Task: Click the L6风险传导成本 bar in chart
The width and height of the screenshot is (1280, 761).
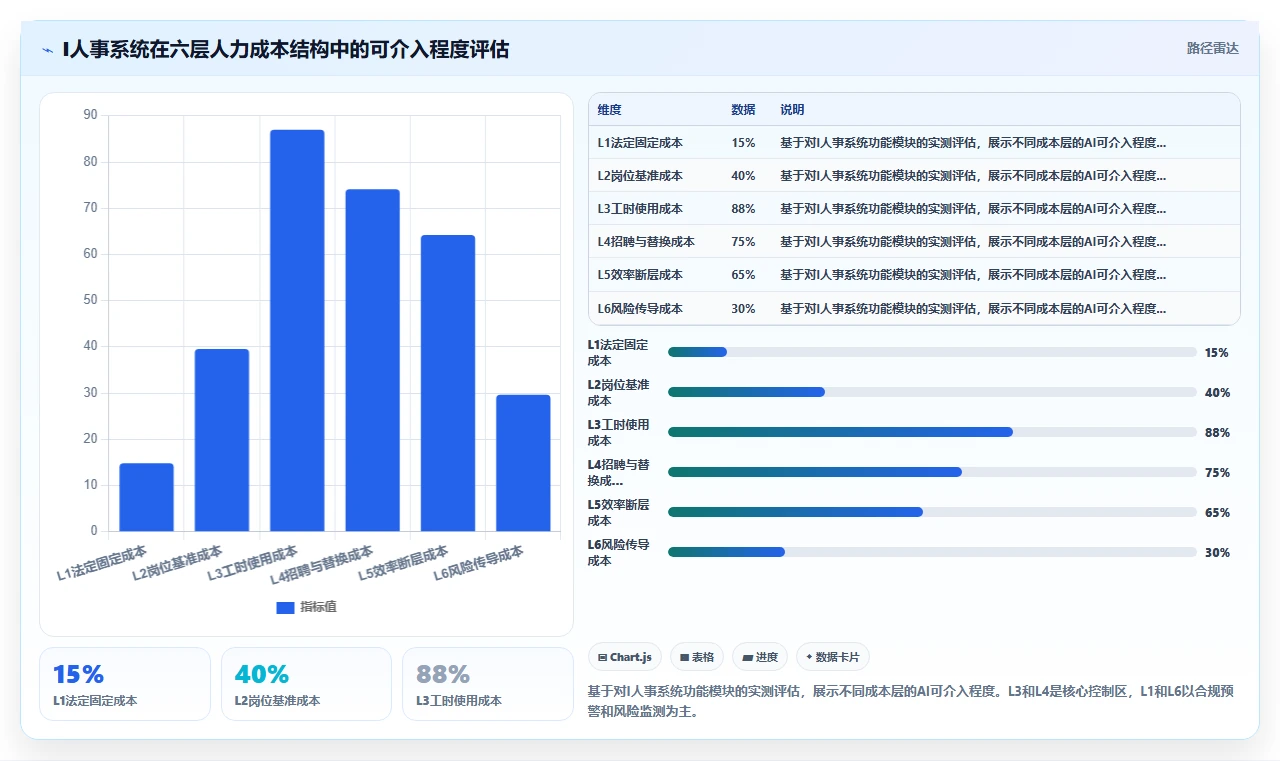Action: (x=523, y=463)
